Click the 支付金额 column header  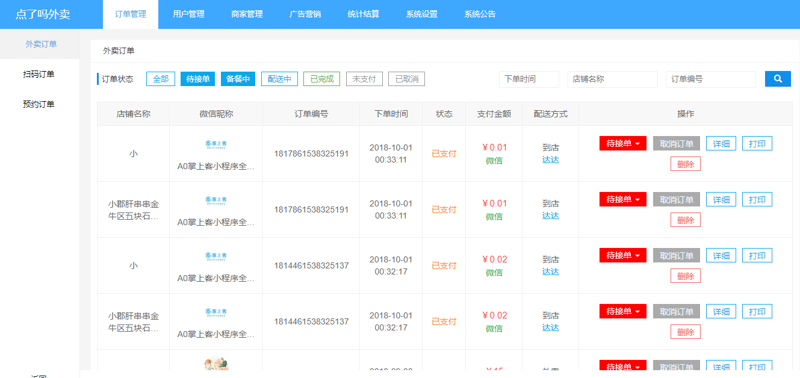(x=494, y=114)
